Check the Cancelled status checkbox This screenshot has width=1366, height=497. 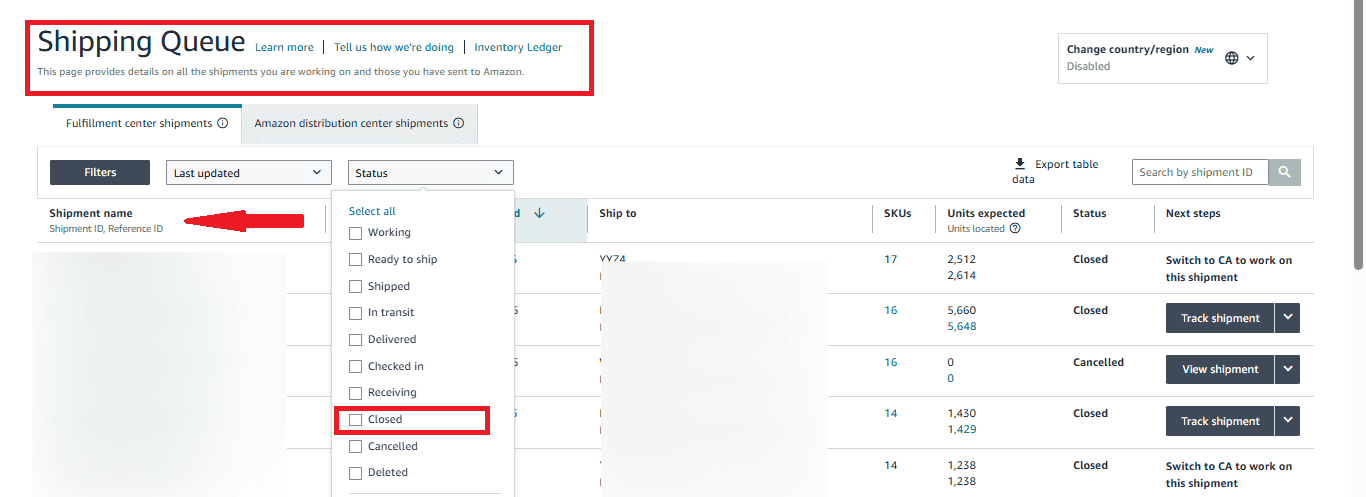pyautogui.click(x=355, y=446)
